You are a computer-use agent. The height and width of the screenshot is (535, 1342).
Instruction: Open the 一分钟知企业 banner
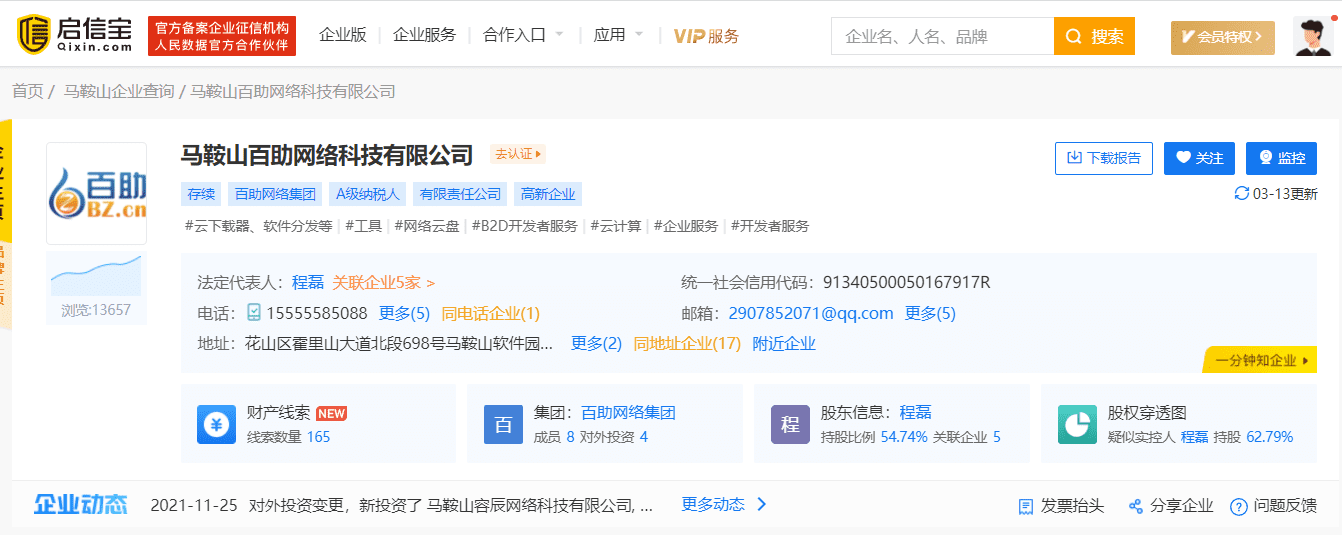coord(1260,360)
